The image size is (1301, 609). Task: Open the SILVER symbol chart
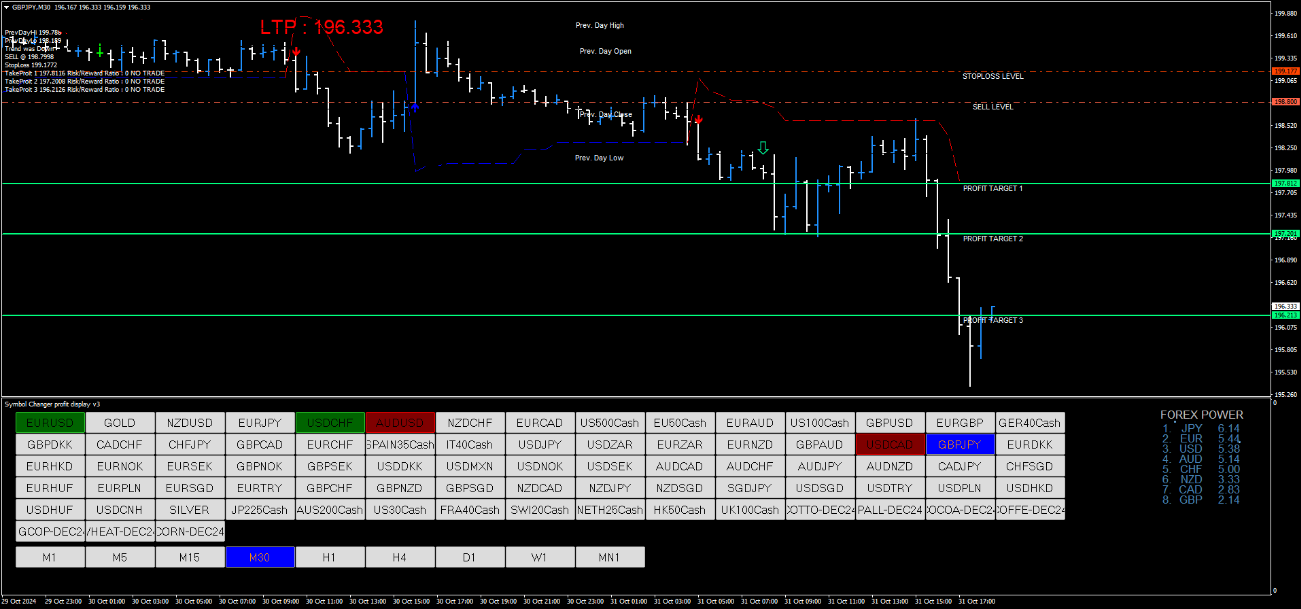pyautogui.click(x=190, y=510)
